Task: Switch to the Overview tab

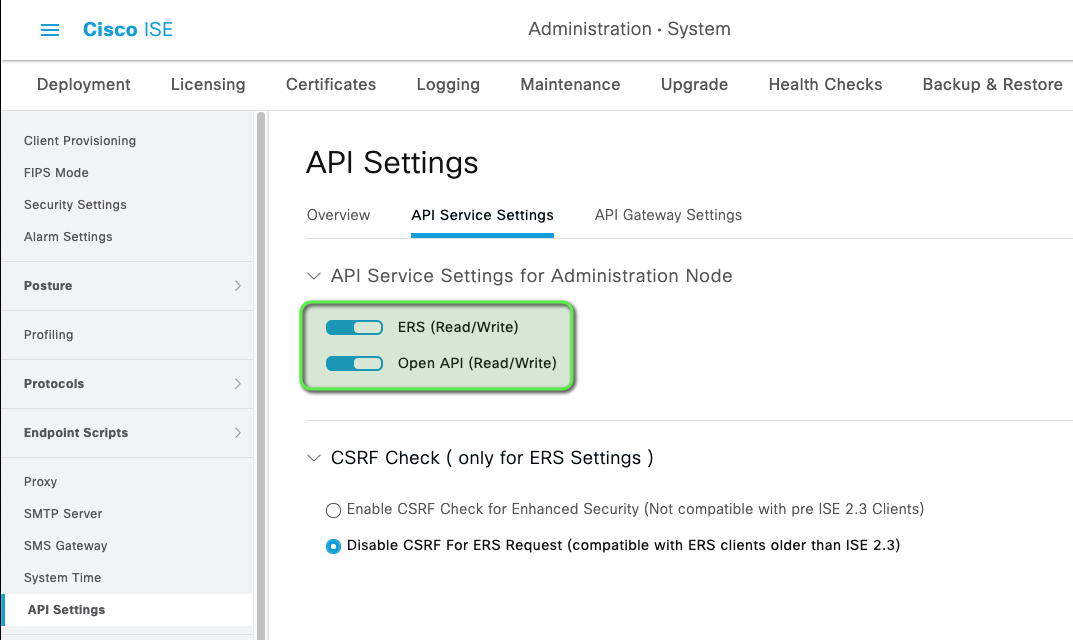Action: 338,215
